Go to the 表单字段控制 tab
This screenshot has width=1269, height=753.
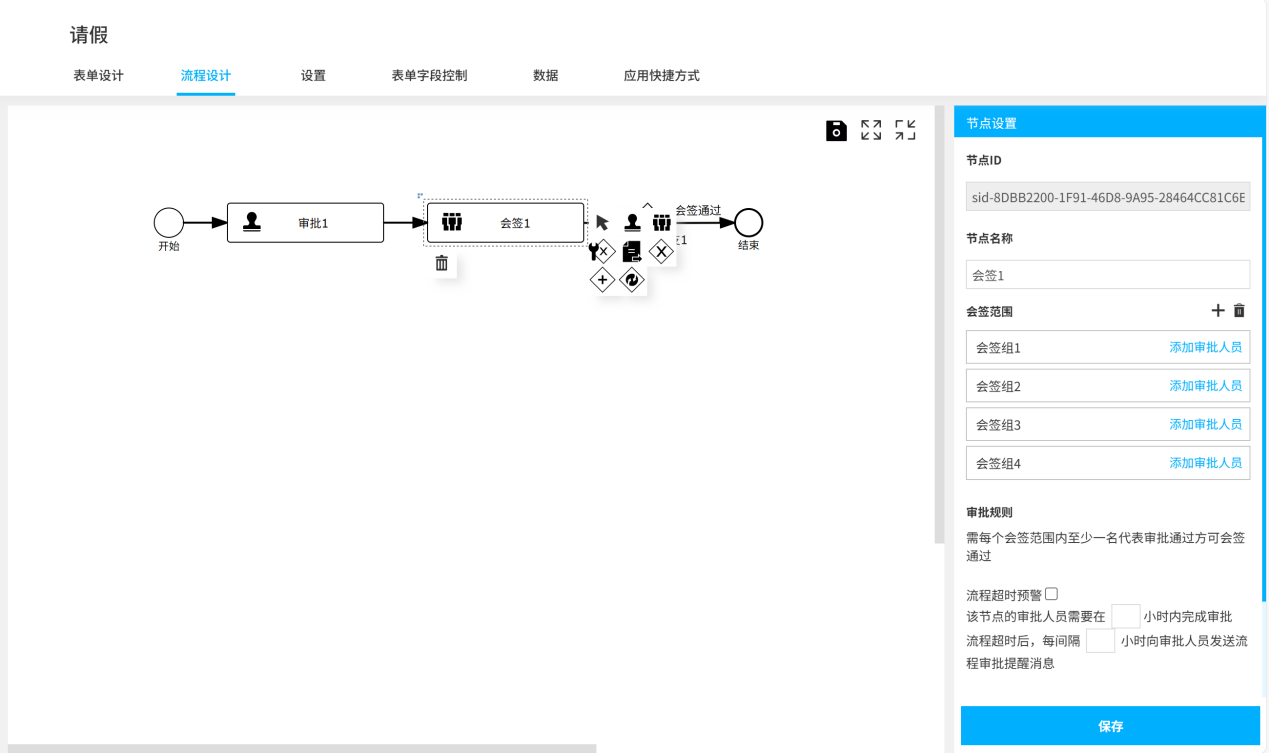click(x=429, y=75)
